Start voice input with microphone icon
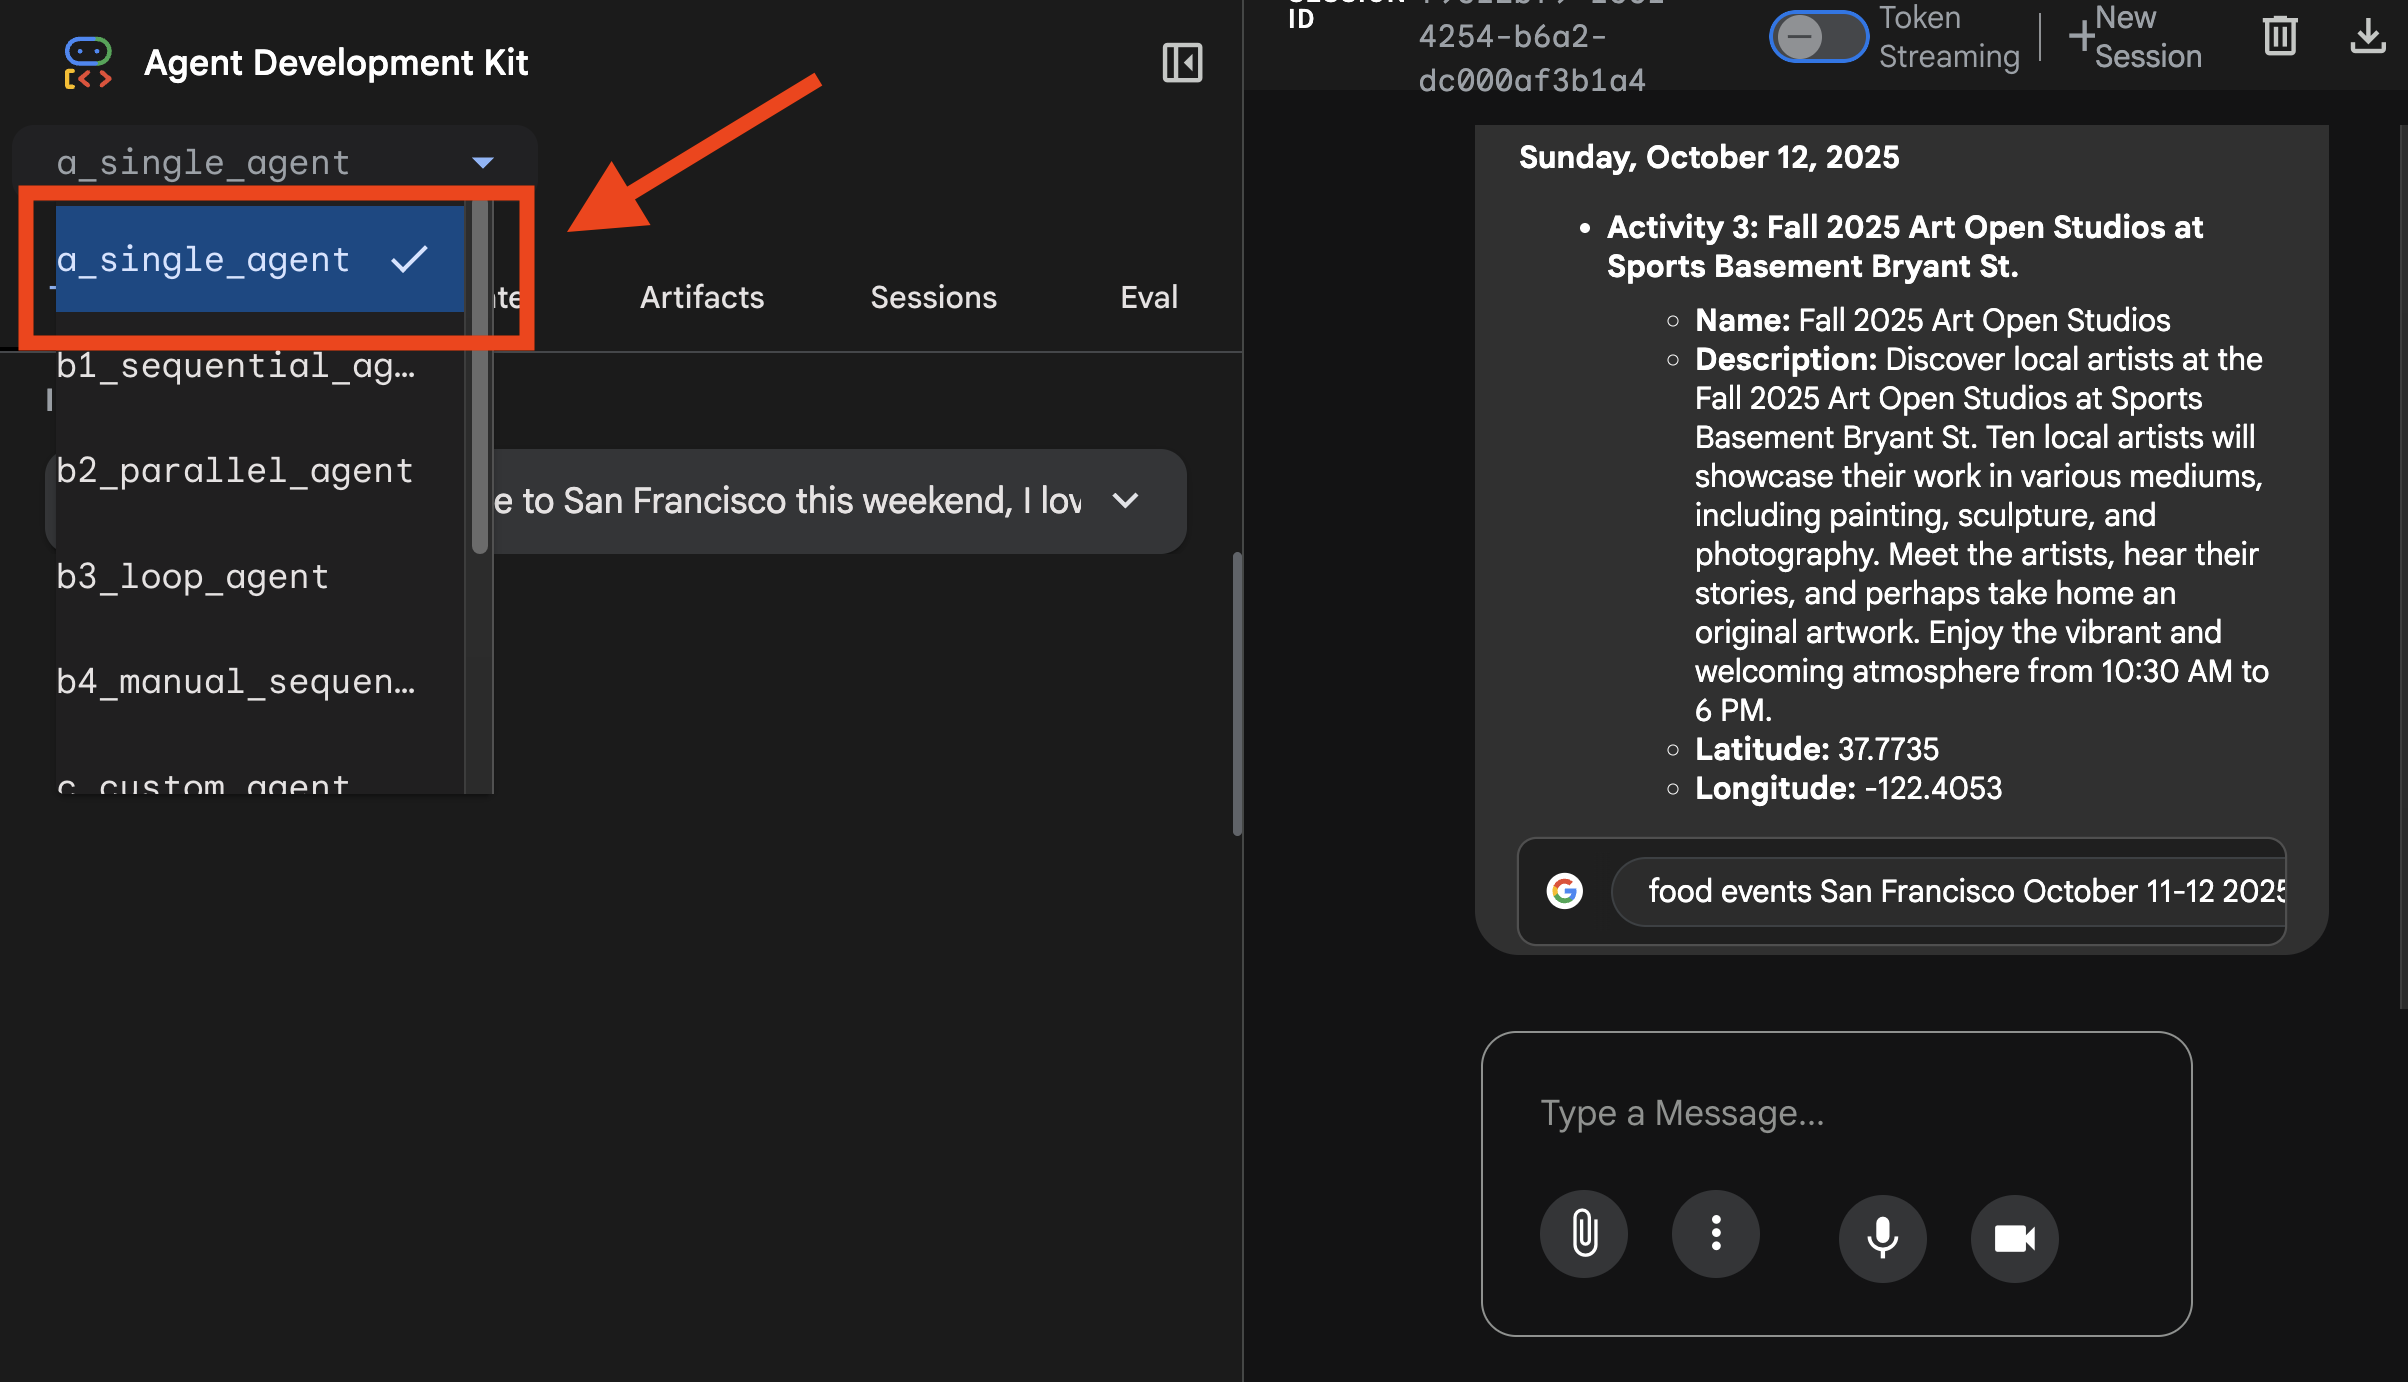 coord(1882,1238)
